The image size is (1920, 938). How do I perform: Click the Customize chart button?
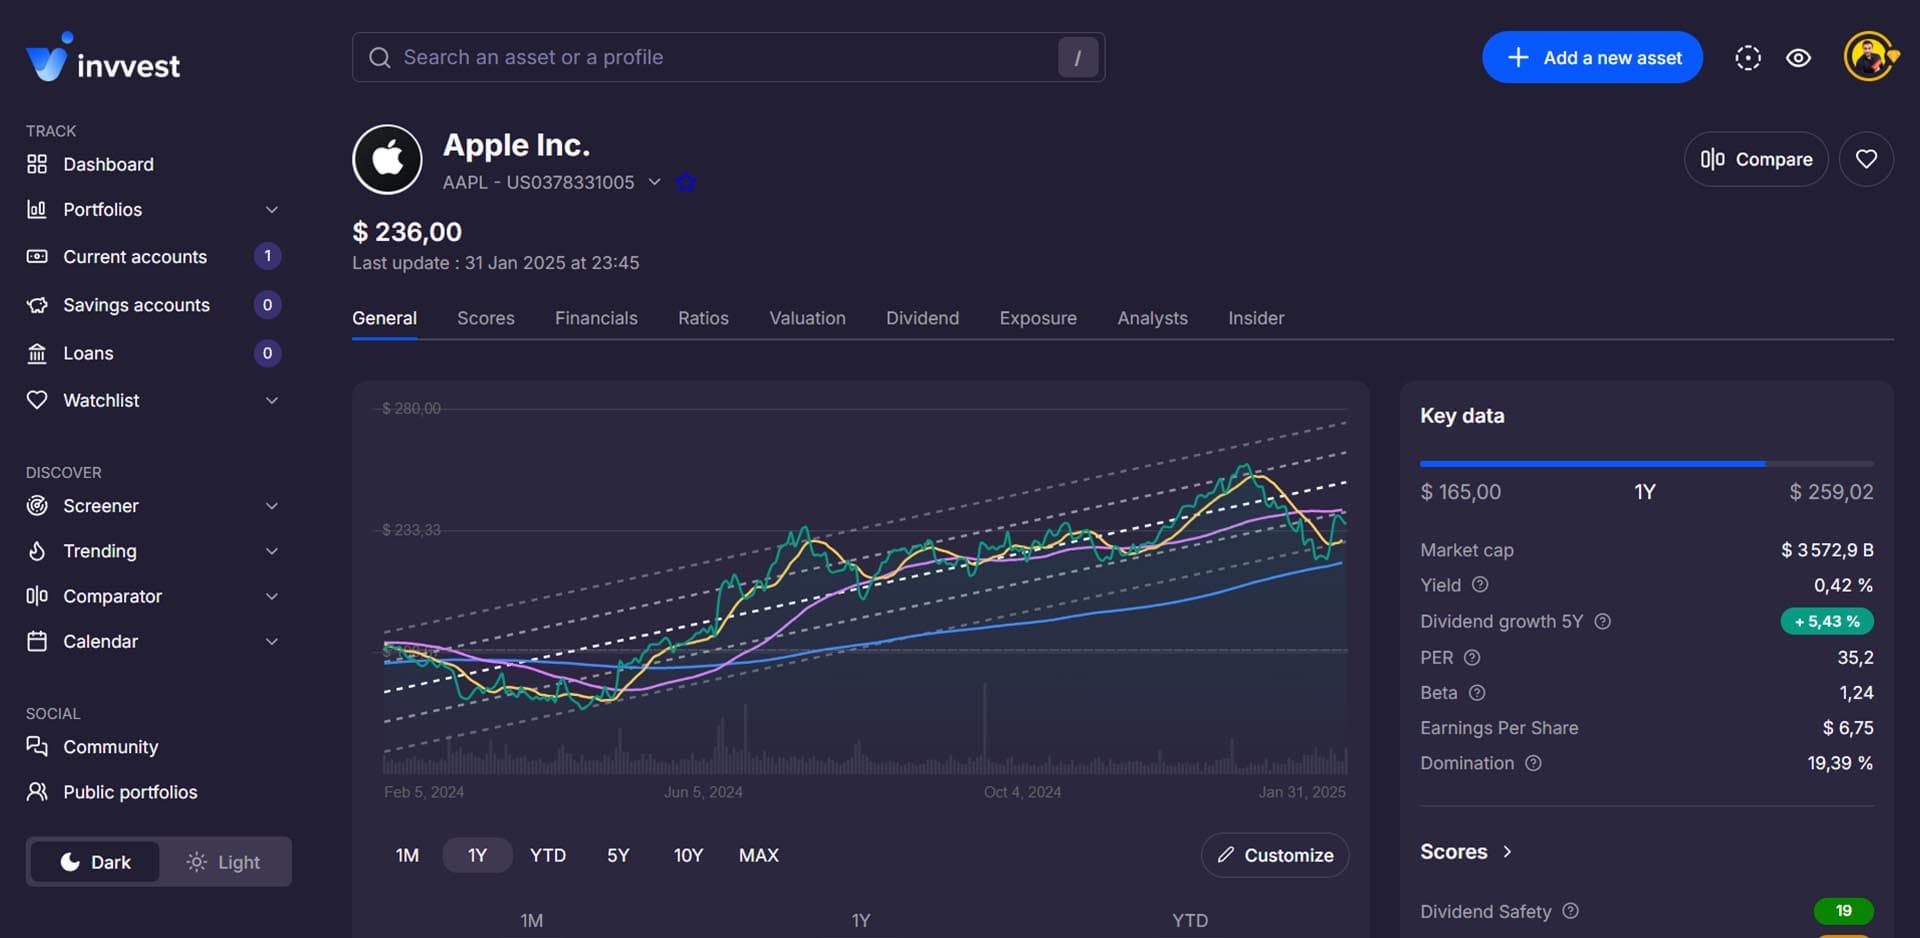1275,855
